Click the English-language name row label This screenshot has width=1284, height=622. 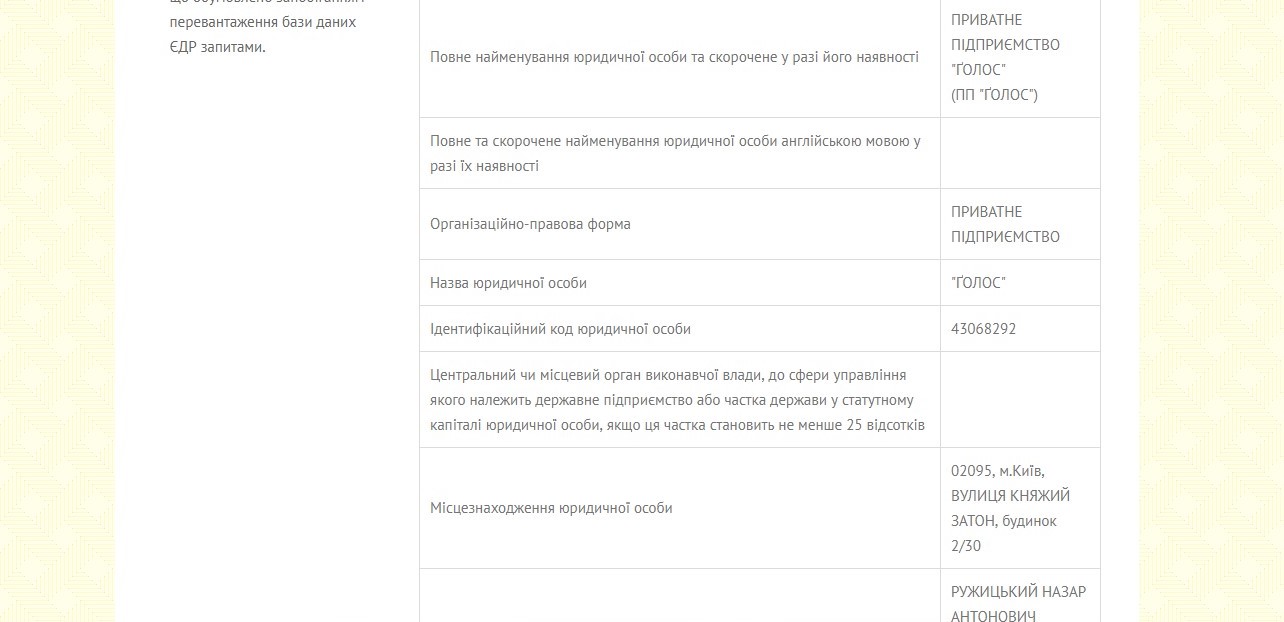coord(675,153)
